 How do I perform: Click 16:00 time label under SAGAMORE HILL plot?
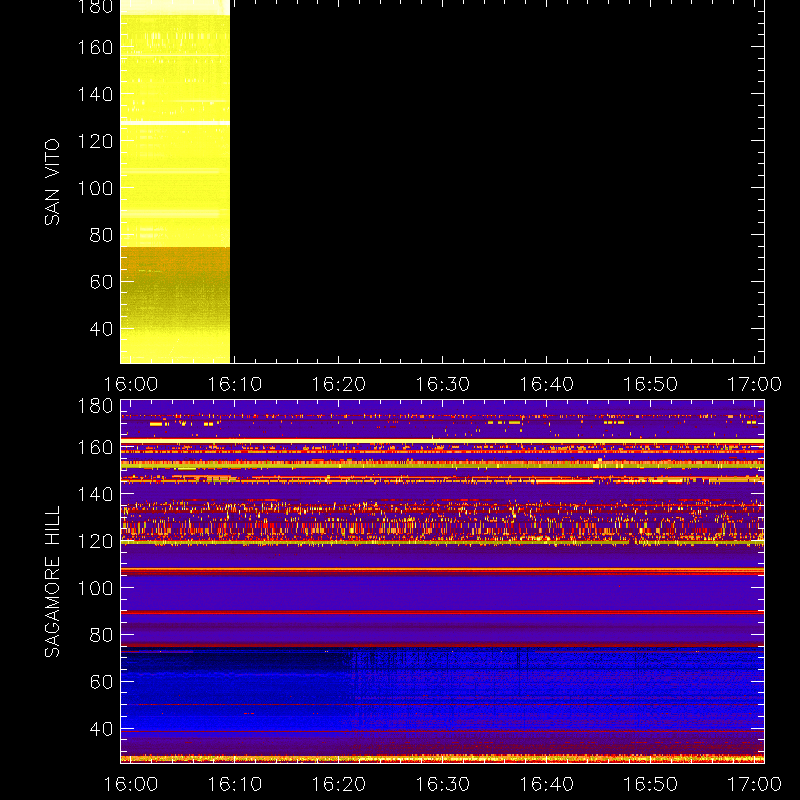point(131,784)
